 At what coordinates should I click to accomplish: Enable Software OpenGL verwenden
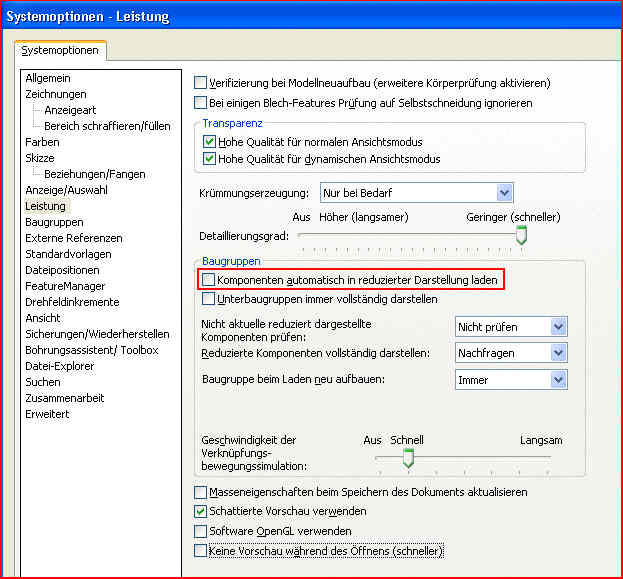coord(200,531)
